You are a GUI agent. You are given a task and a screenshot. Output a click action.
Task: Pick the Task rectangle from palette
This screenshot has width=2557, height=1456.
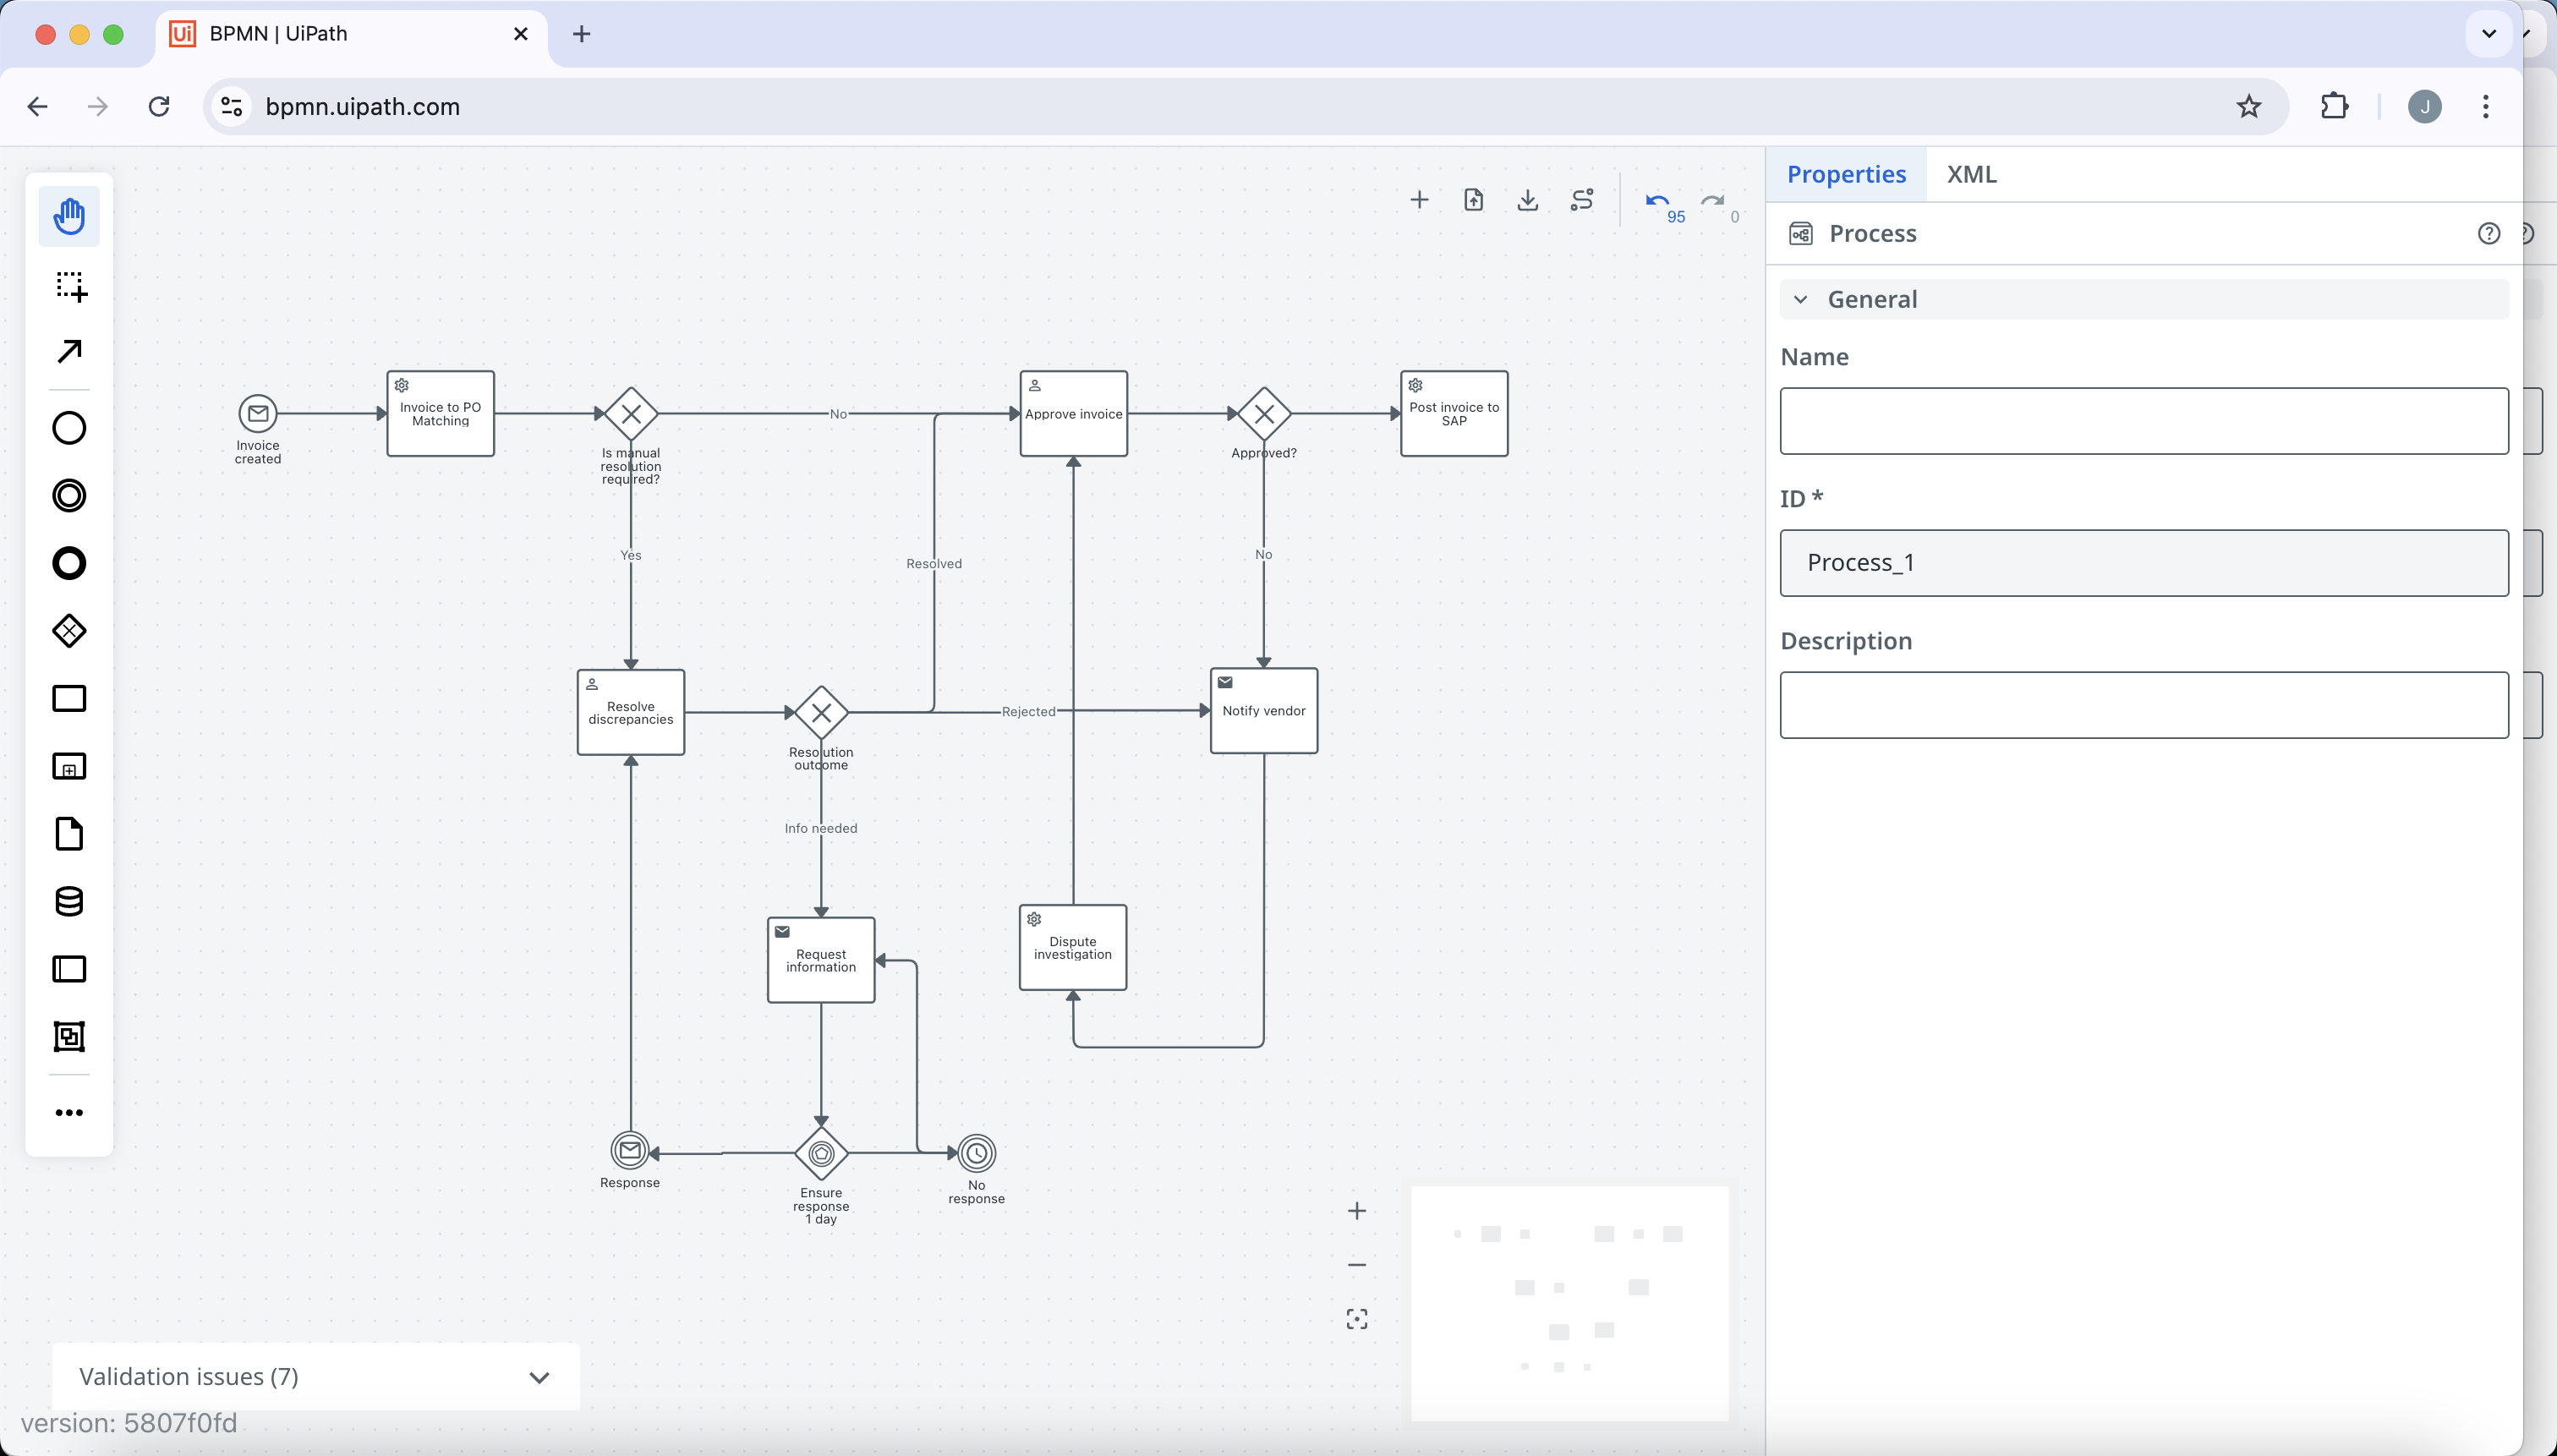(69, 698)
